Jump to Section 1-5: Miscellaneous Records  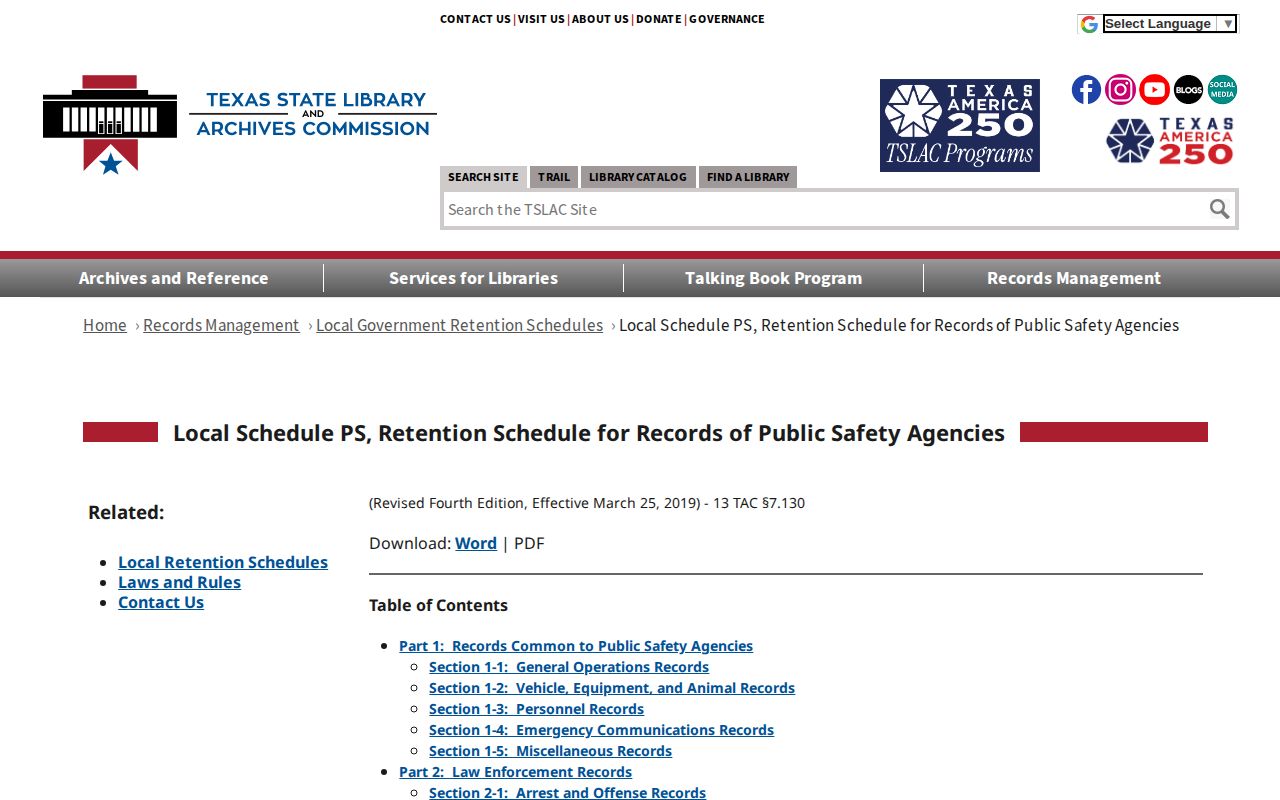[x=550, y=751]
